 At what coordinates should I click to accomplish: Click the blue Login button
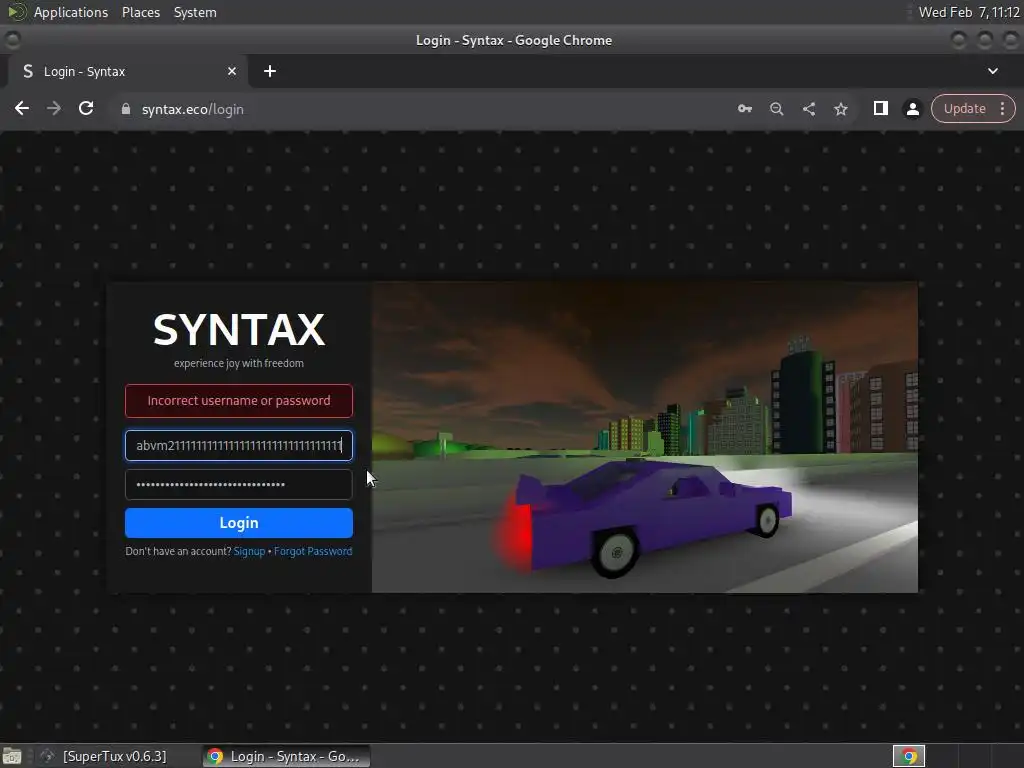pyautogui.click(x=239, y=522)
